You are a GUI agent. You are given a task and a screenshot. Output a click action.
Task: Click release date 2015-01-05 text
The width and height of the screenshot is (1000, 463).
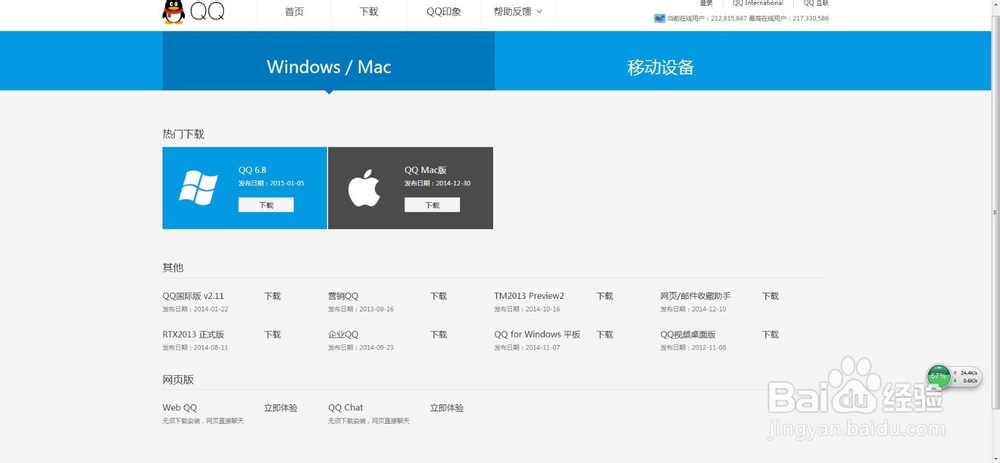286,184
